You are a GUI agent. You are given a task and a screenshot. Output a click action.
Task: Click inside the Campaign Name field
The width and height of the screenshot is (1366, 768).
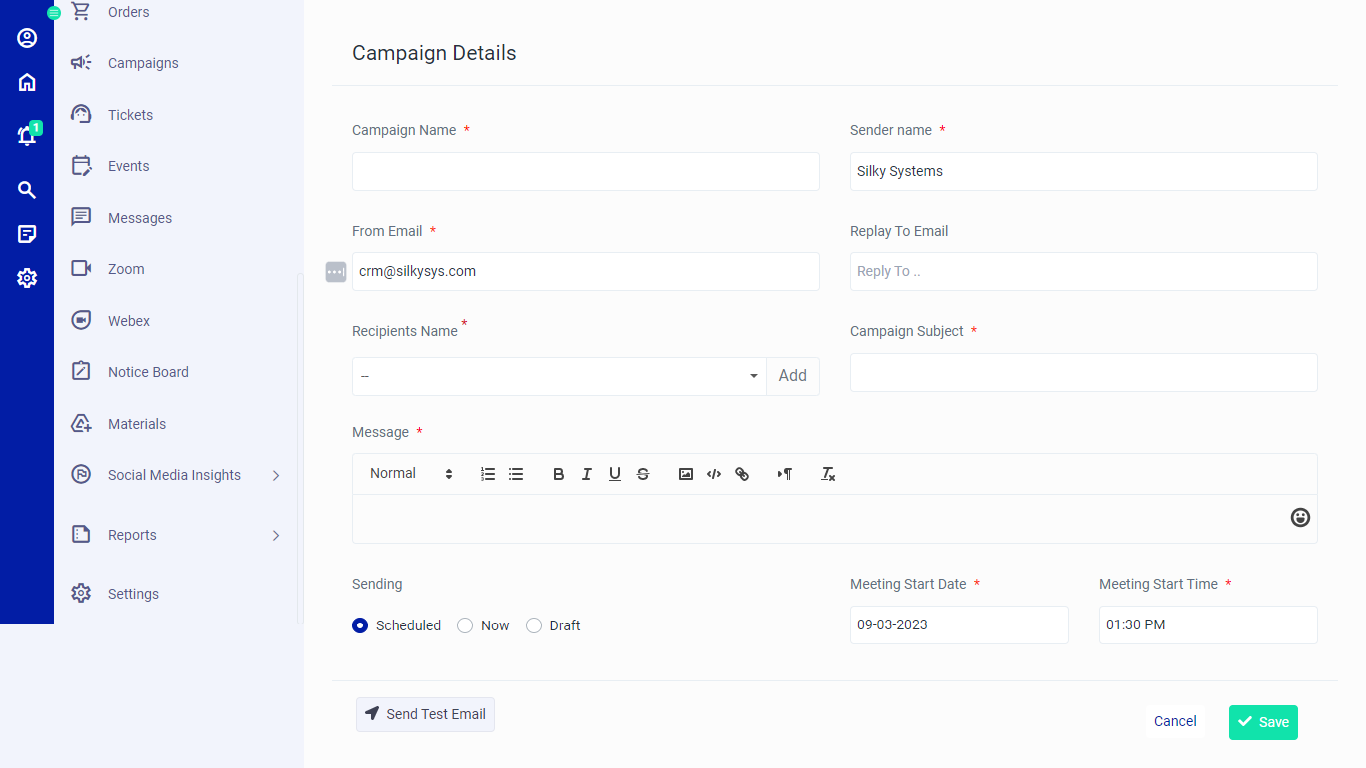click(585, 171)
